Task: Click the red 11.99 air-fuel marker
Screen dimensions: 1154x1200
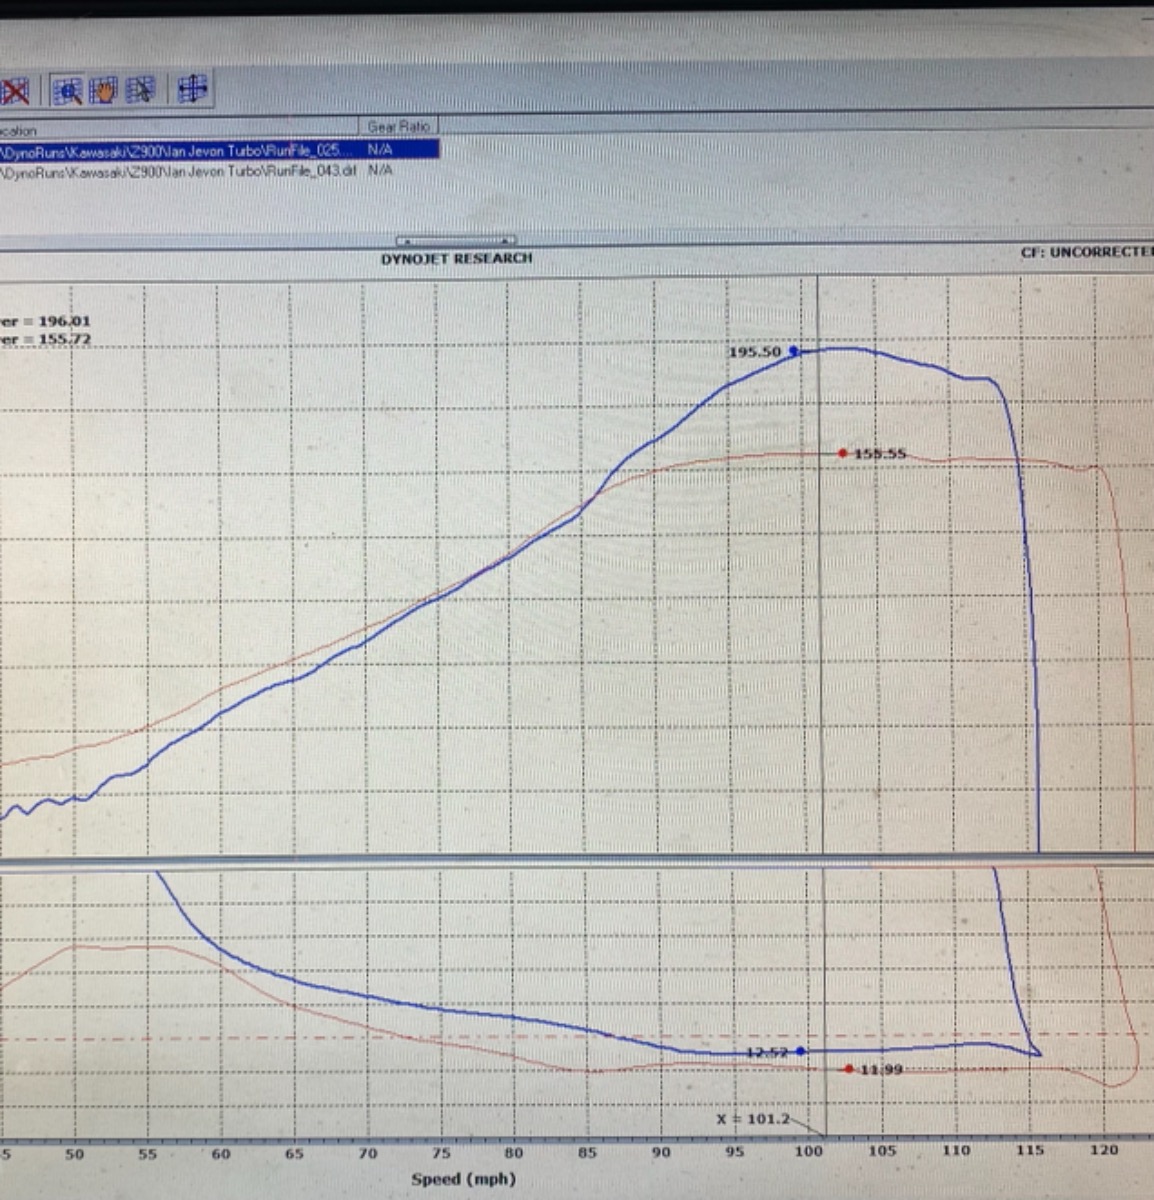Action: [x=849, y=1069]
